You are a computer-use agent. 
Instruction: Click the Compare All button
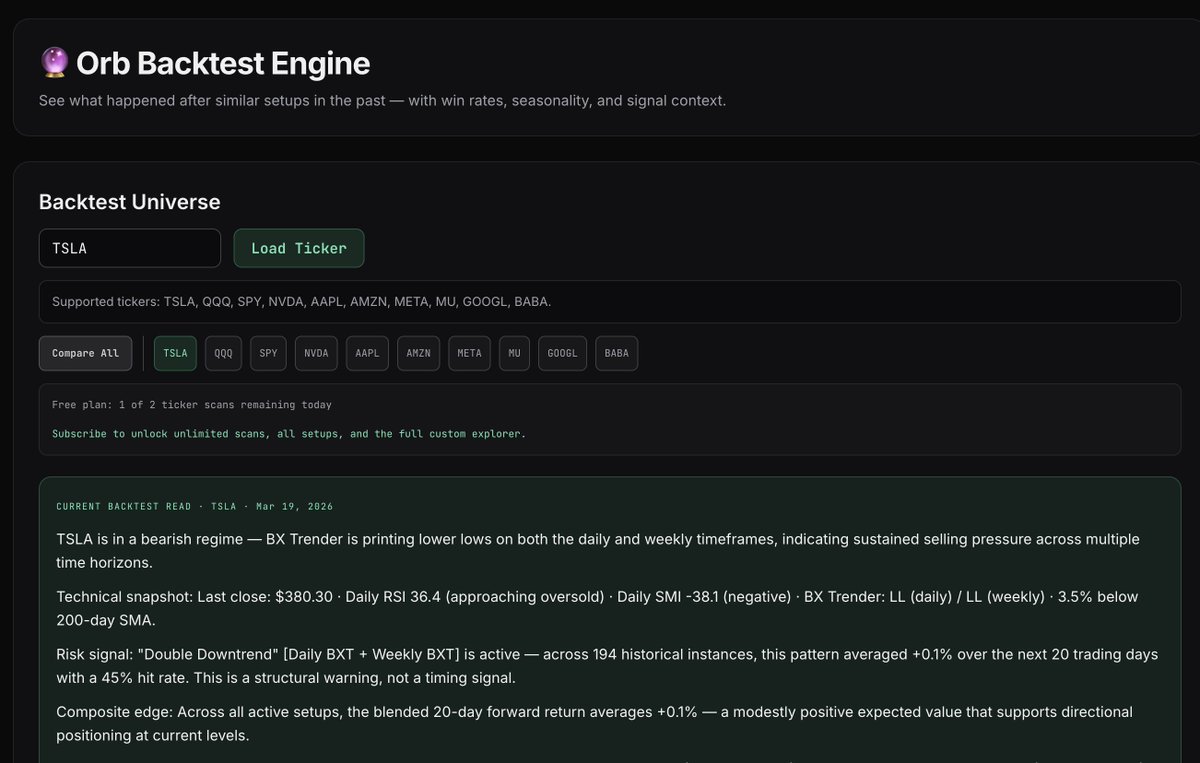tap(85, 353)
